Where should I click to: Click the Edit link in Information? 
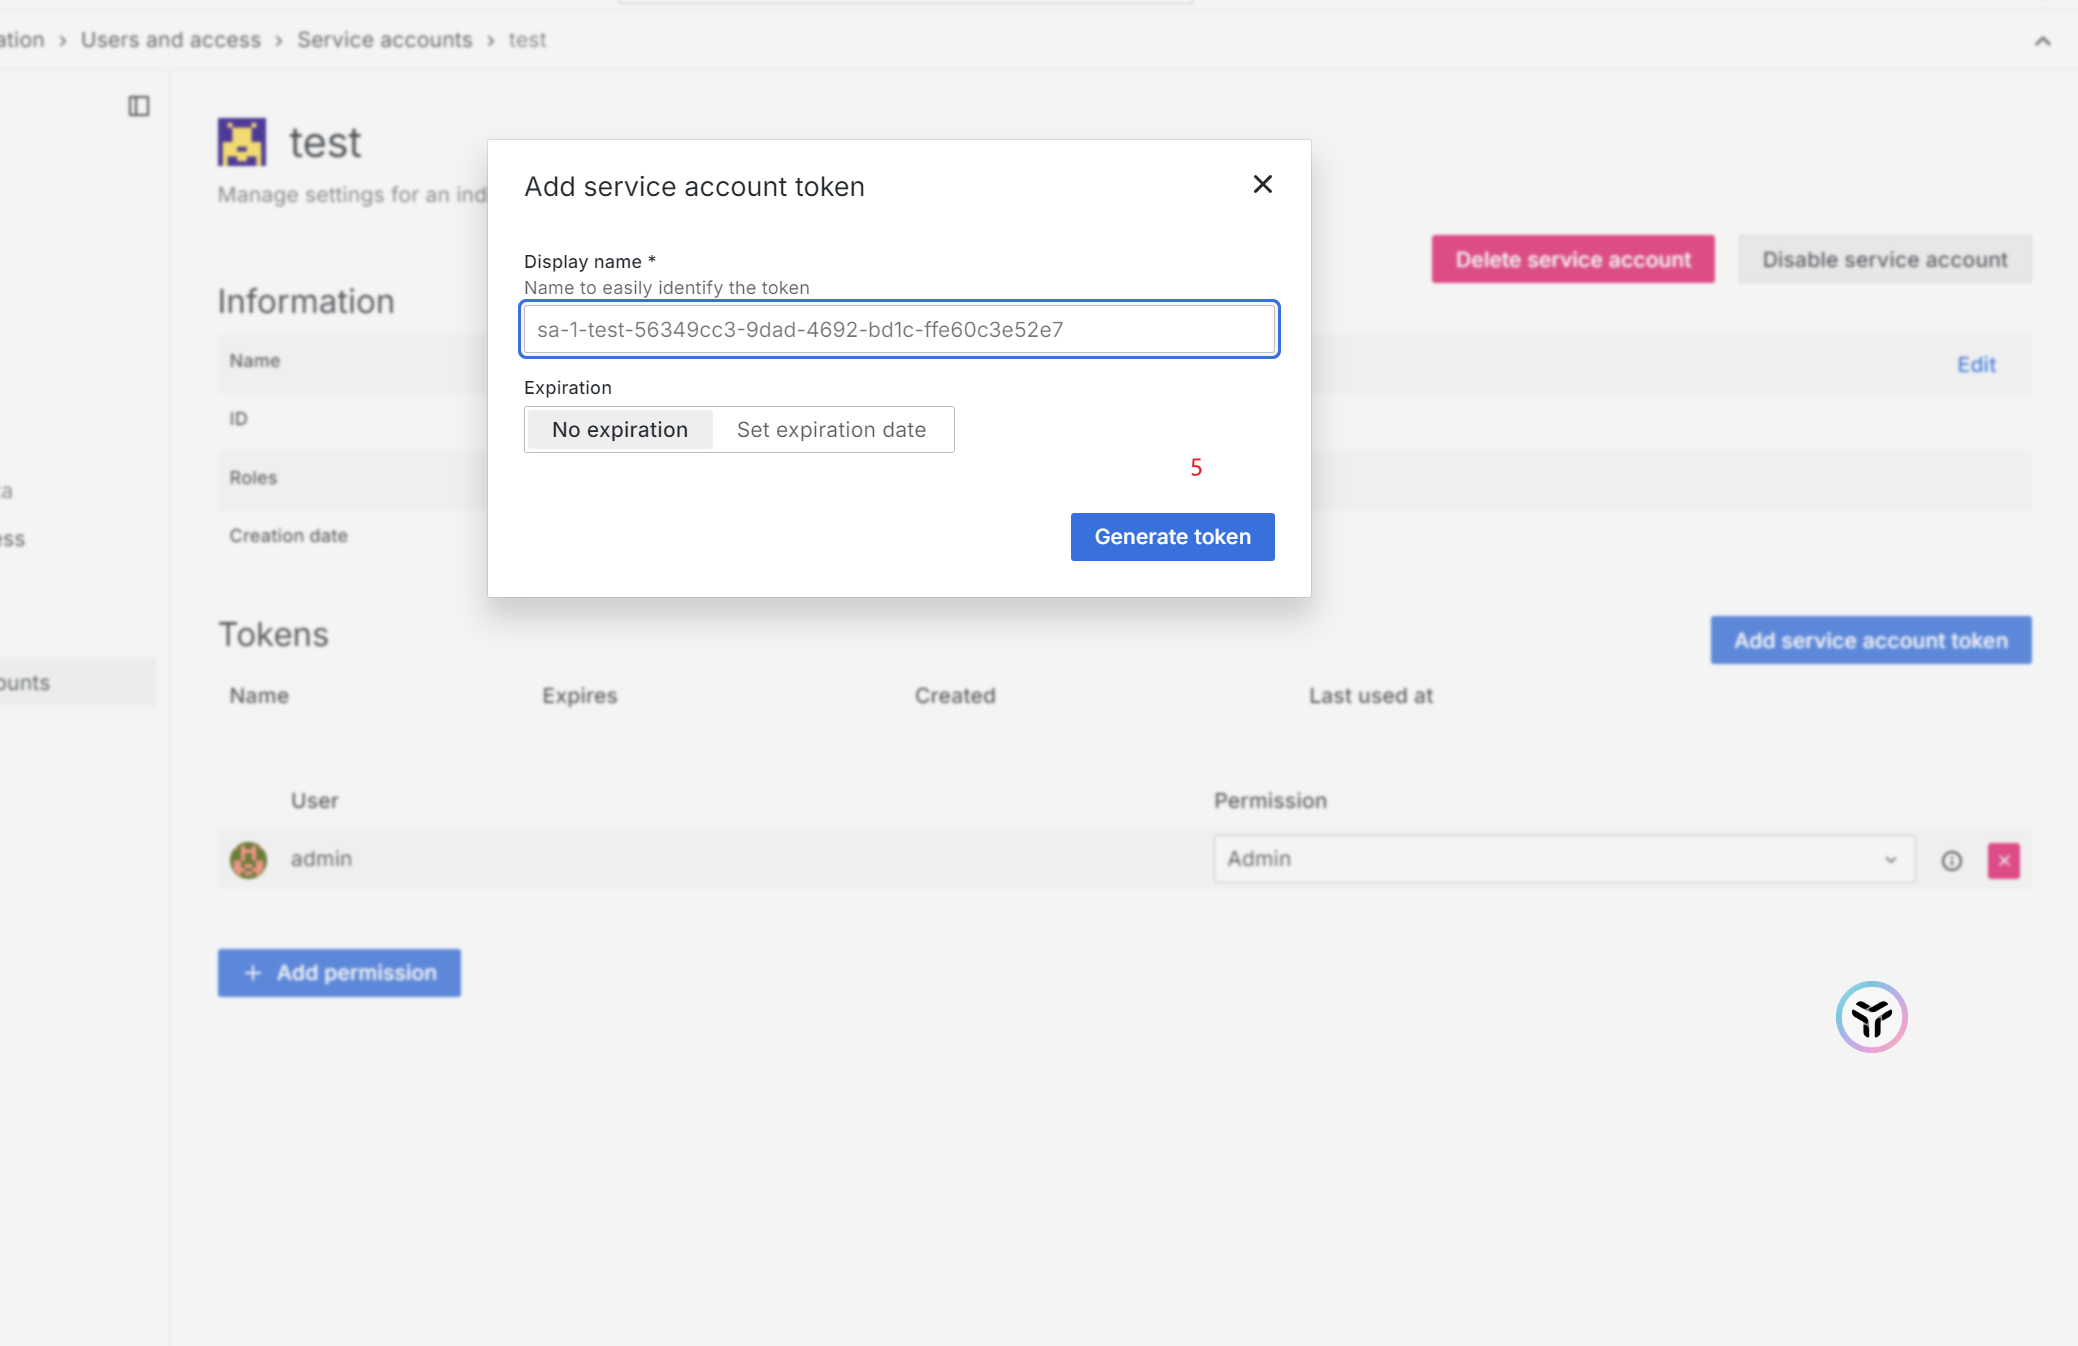pyautogui.click(x=1975, y=365)
